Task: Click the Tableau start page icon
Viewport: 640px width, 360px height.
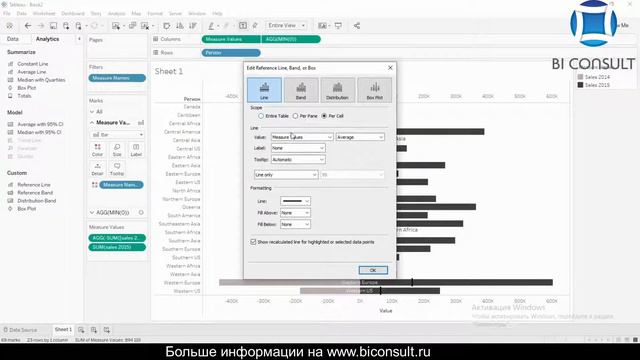Action: [x=9, y=26]
